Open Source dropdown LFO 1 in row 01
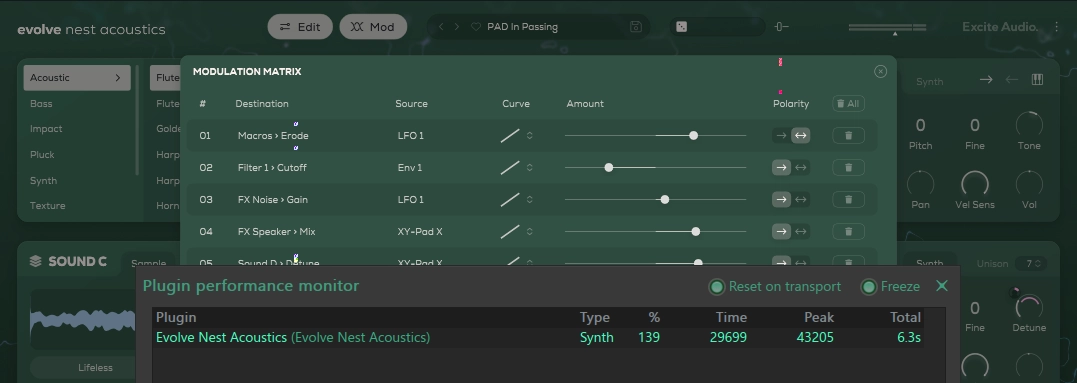1077x383 pixels. pyautogui.click(x=411, y=135)
